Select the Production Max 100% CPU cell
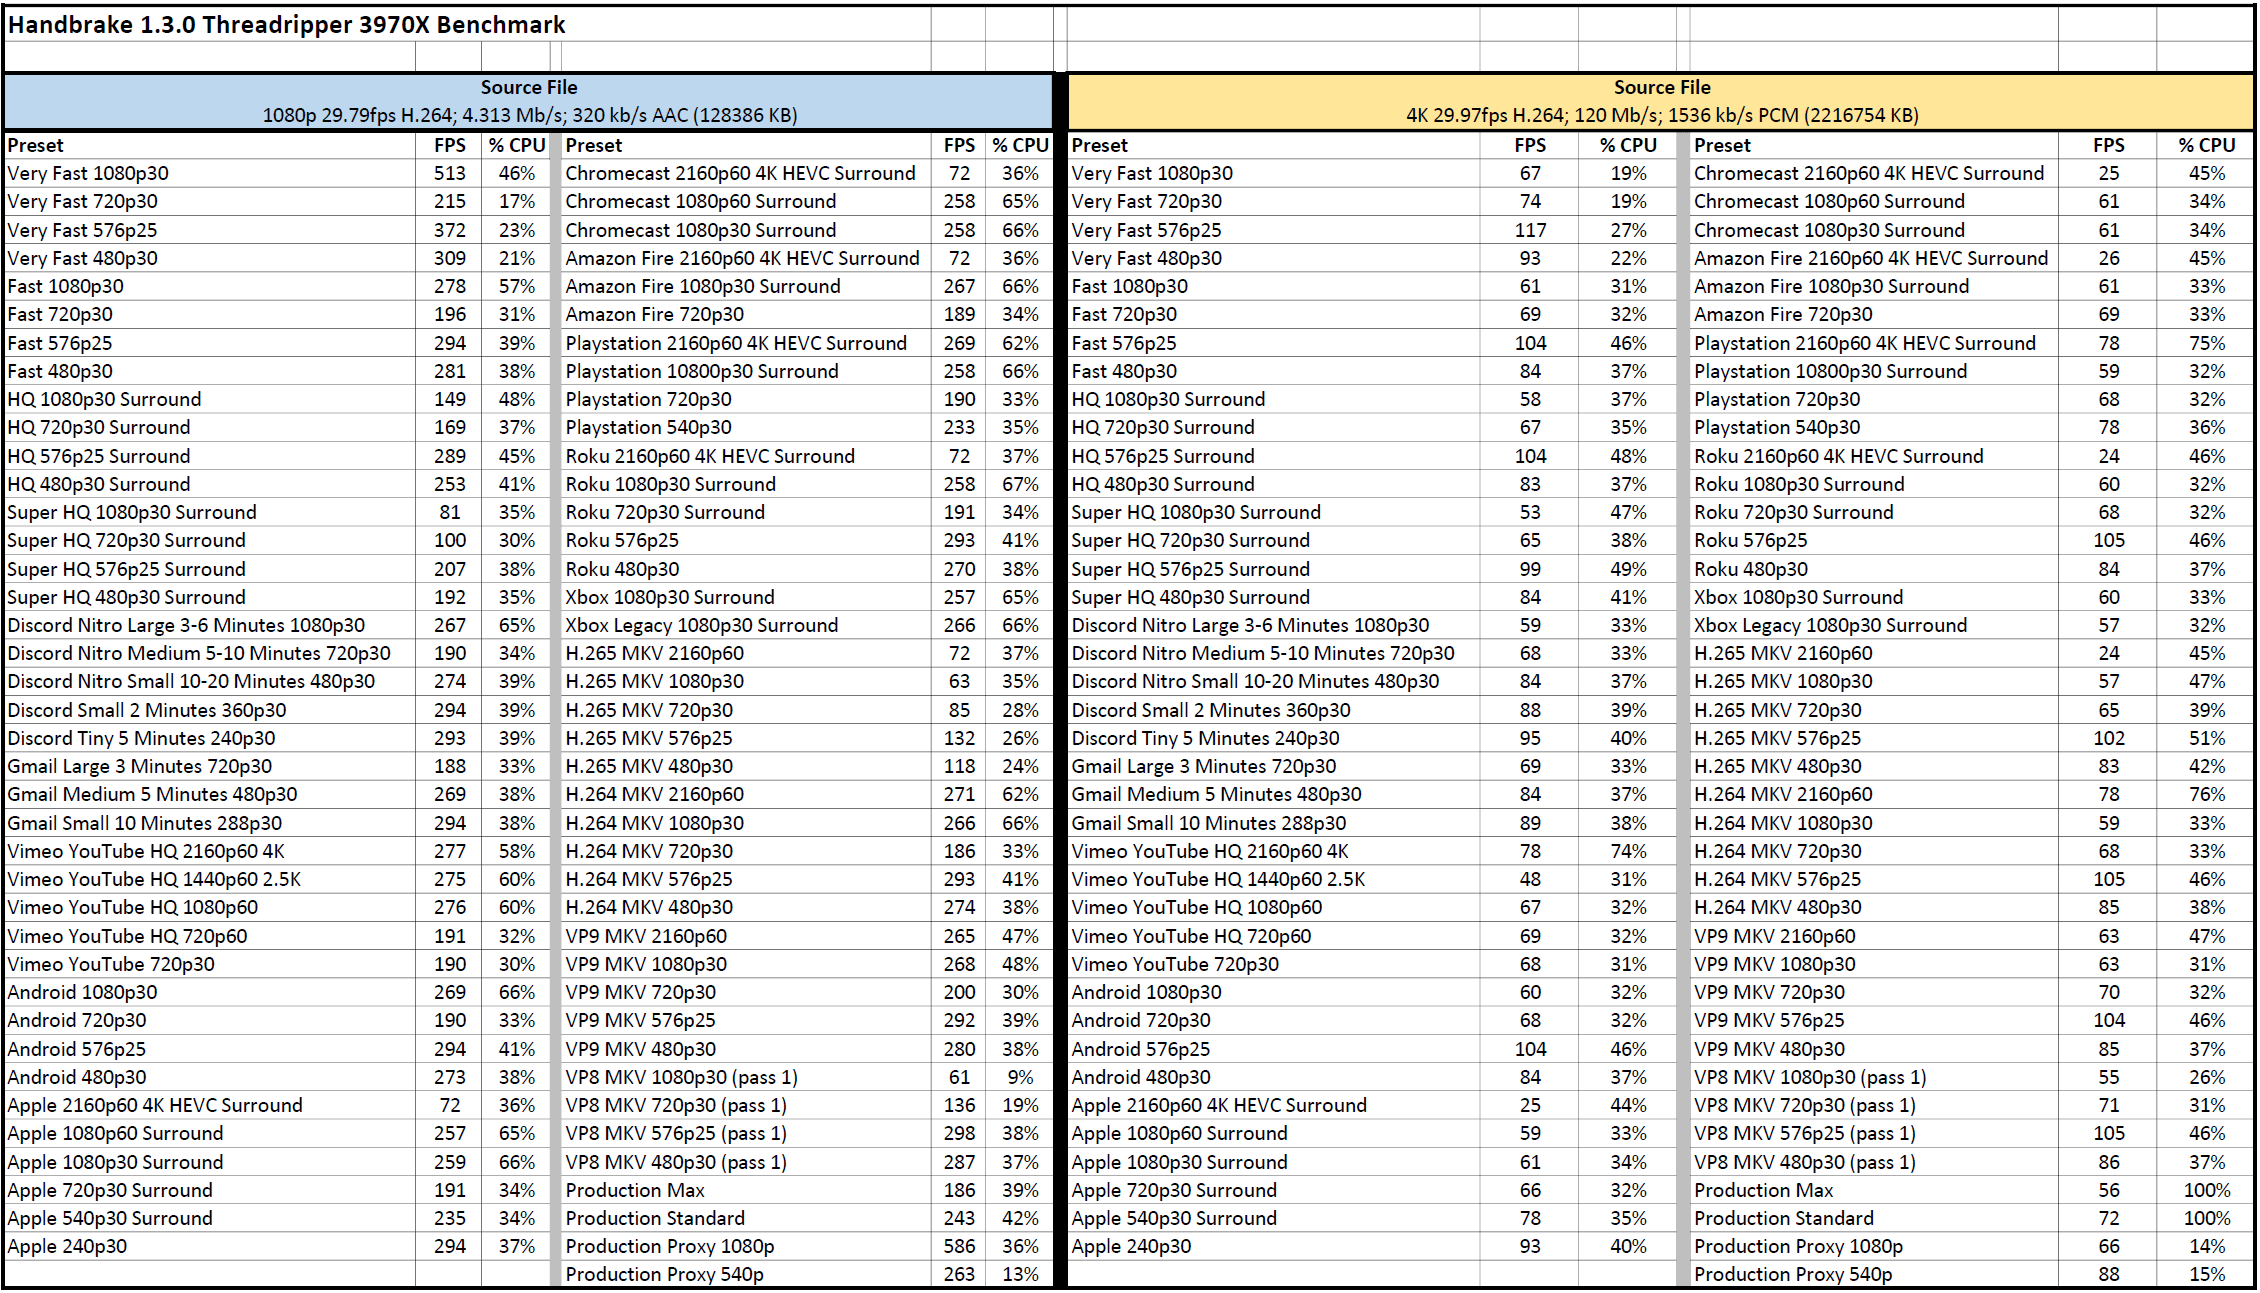This screenshot has height=1293, width=2260. pos(2206,1190)
